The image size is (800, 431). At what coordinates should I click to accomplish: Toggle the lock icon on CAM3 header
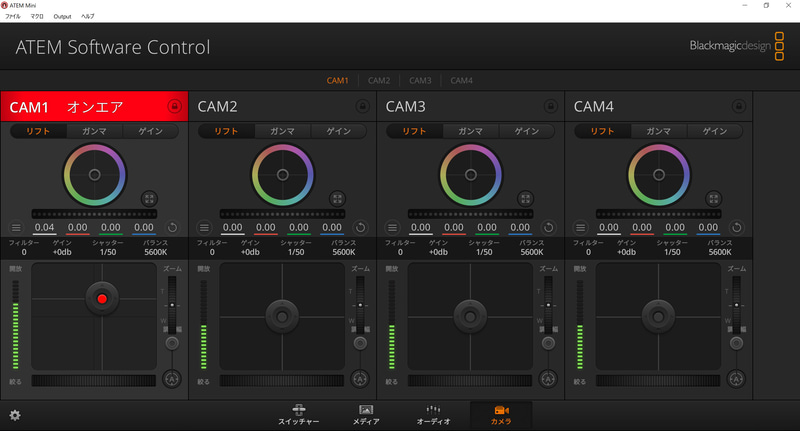pos(551,107)
